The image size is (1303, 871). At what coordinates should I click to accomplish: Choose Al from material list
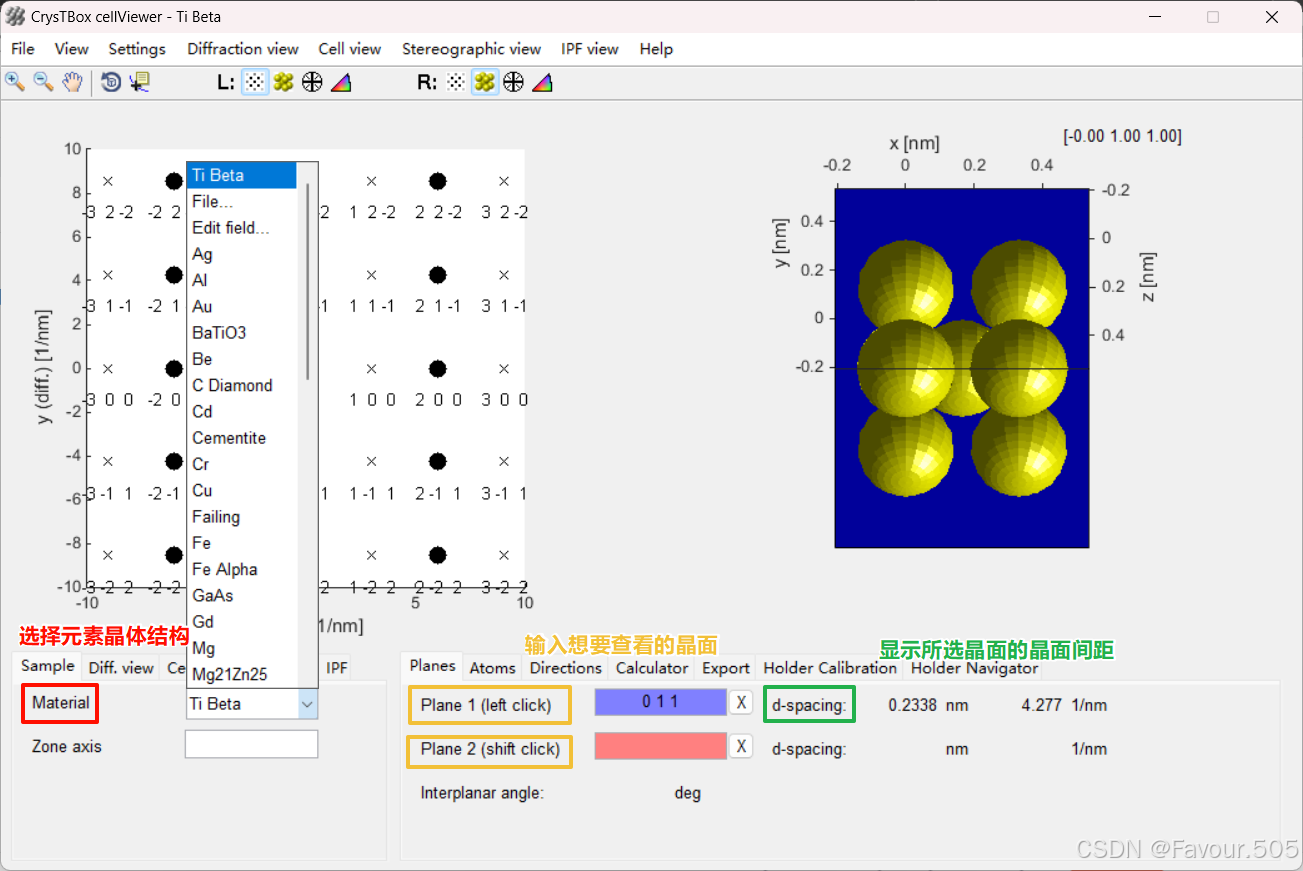click(x=243, y=280)
